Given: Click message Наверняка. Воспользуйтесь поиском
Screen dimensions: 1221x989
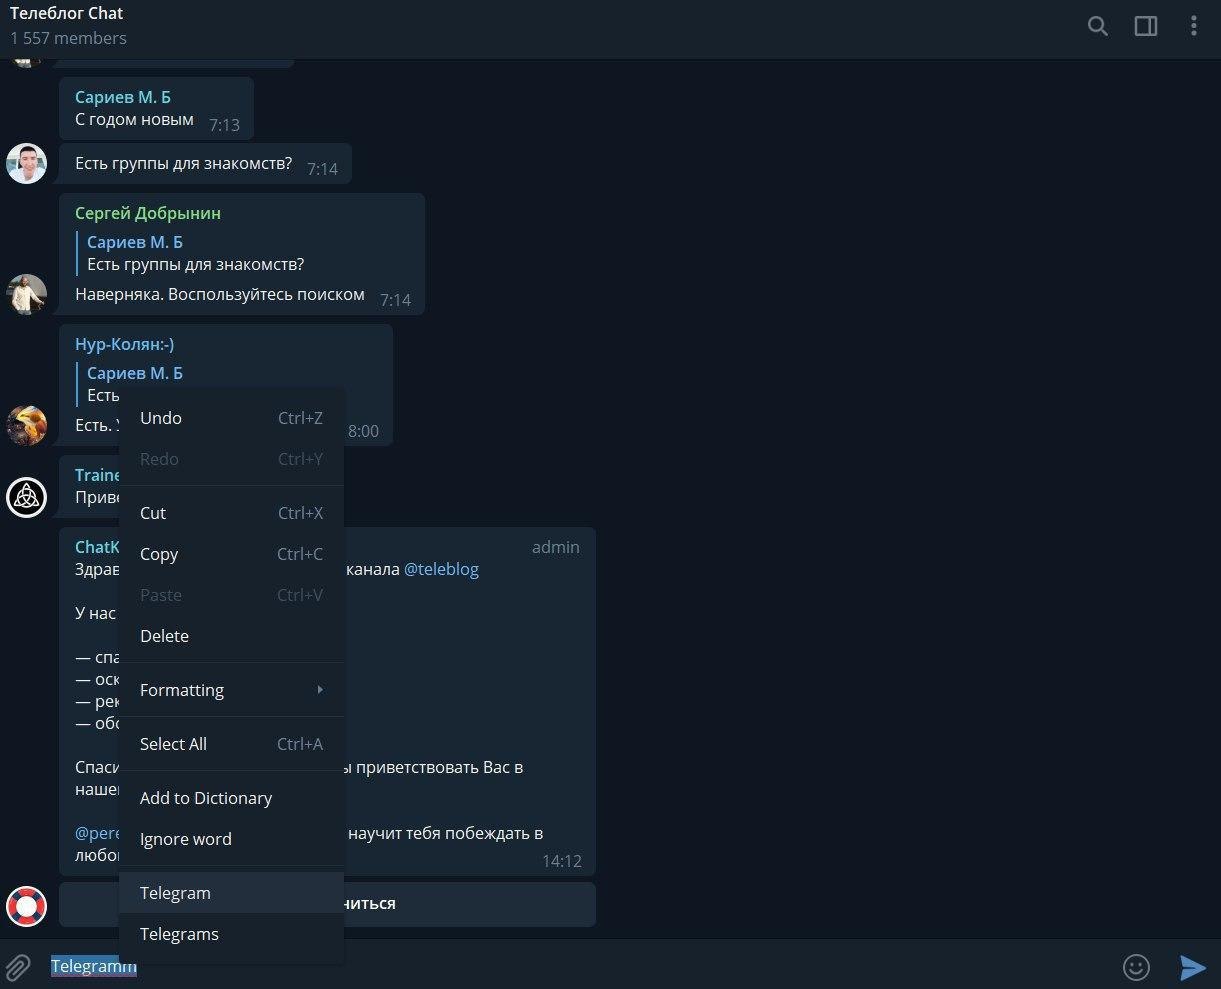Looking at the screenshot, I should pyautogui.click(x=220, y=295).
